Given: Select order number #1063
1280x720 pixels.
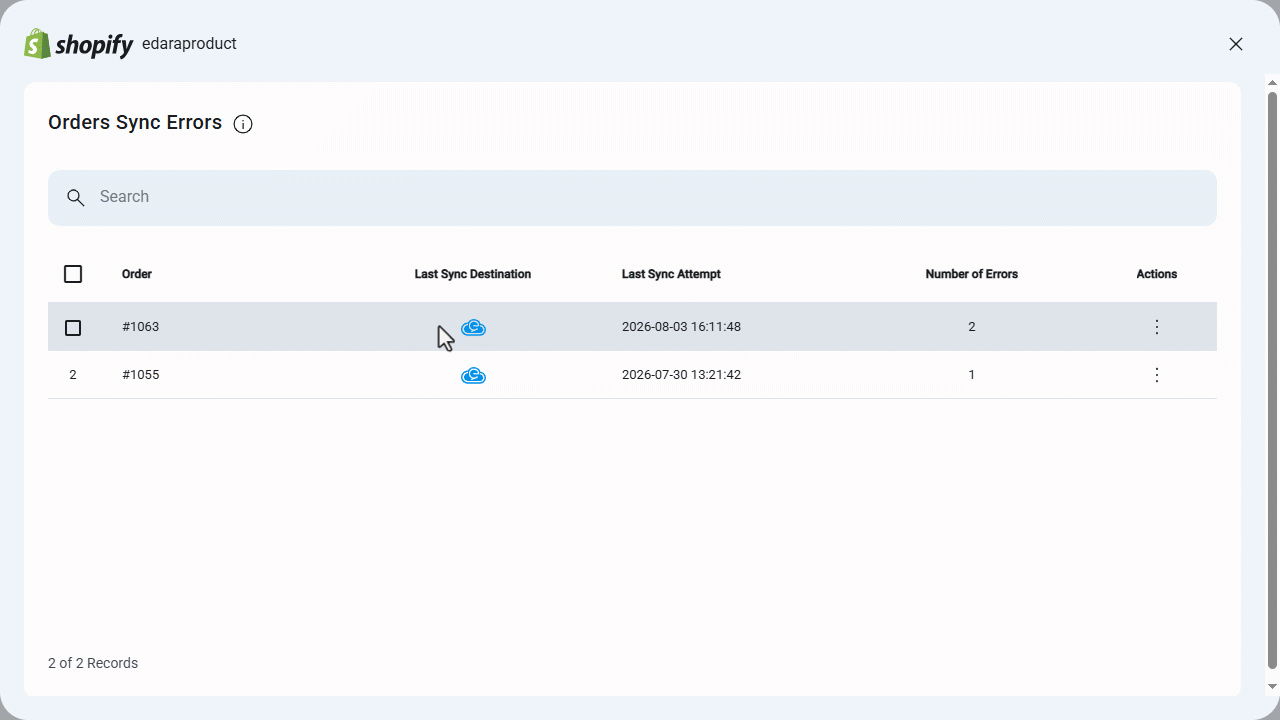Looking at the screenshot, I should 141,327.
